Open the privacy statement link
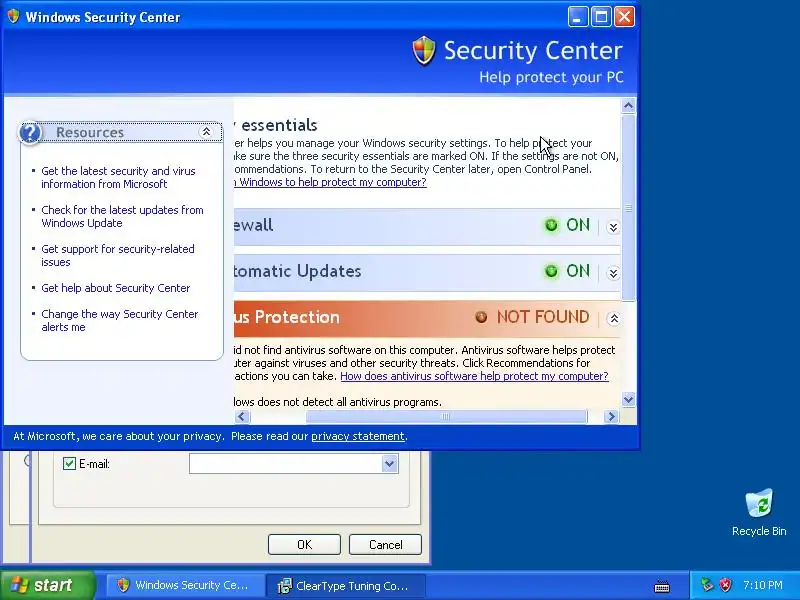 (358, 436)
